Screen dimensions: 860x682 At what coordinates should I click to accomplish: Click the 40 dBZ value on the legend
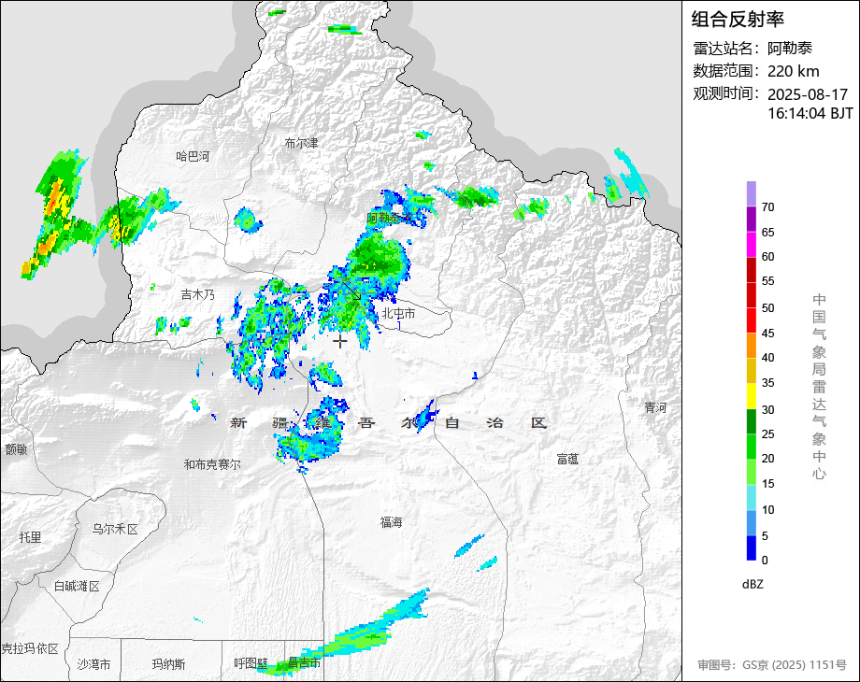[x=768, y=358]
